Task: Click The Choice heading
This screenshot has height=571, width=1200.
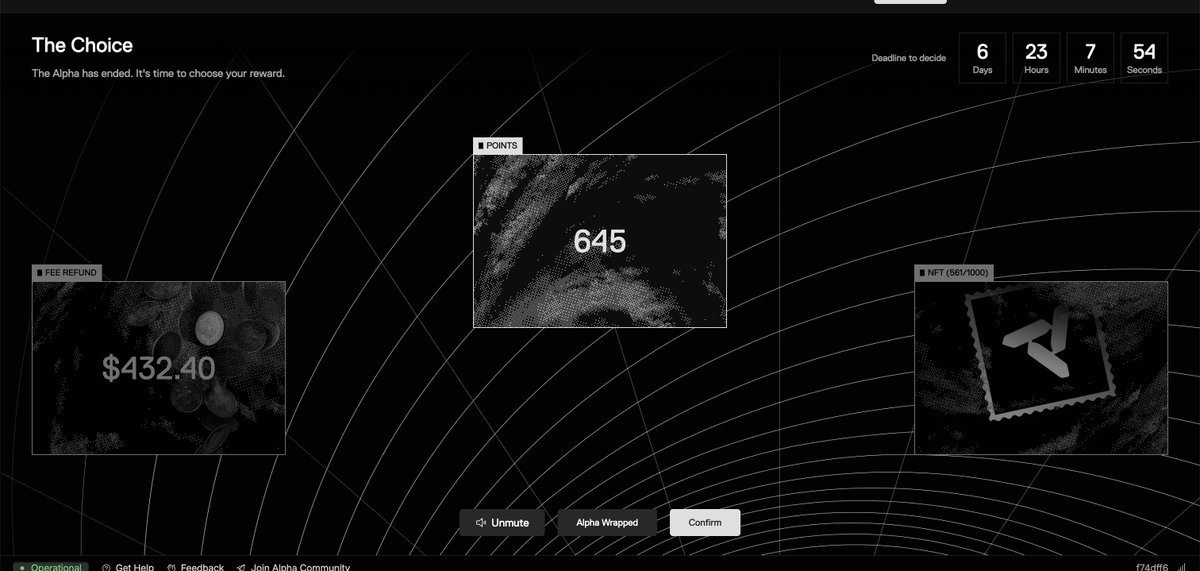Action: click(x=82, y=45)
